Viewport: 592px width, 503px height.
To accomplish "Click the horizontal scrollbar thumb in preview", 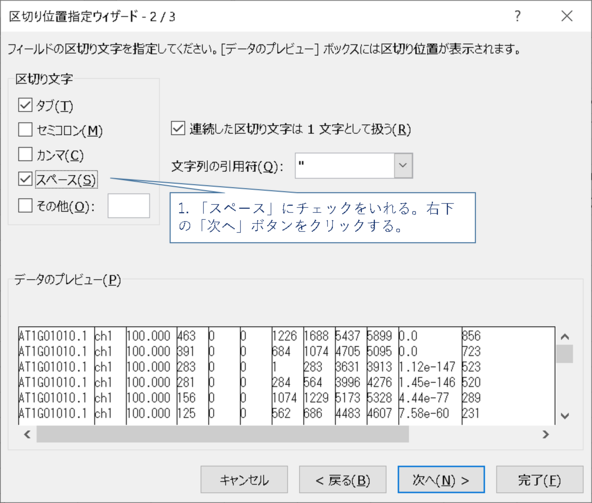I will tap(223, 434).
